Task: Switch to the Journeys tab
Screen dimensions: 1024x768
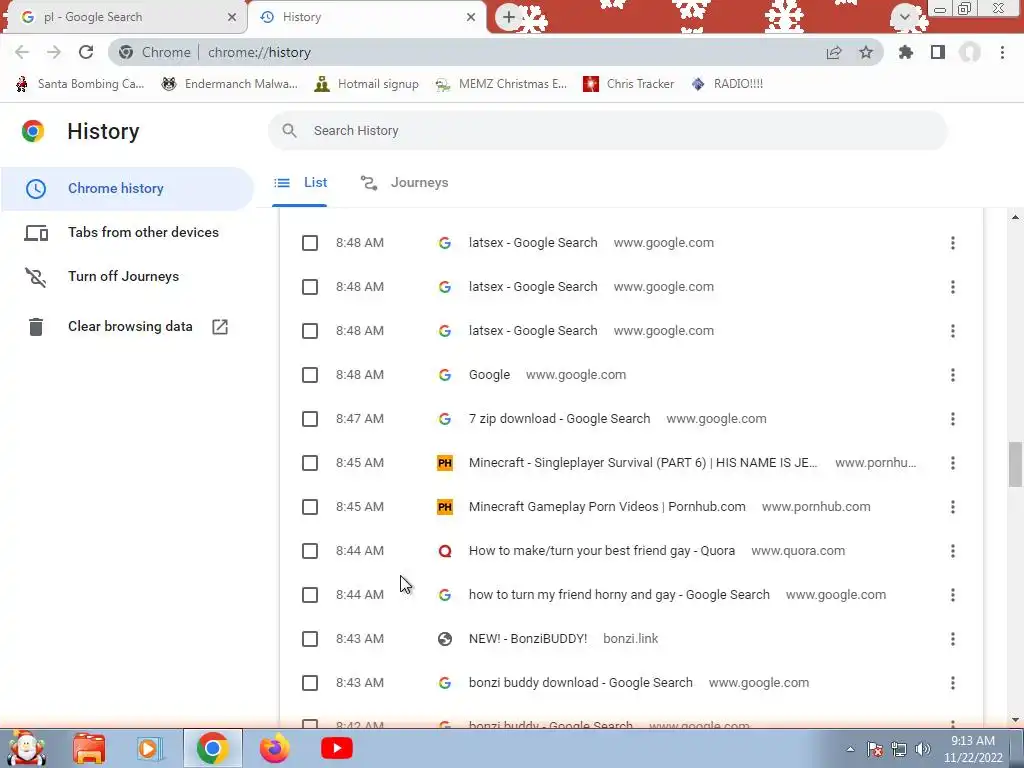Action: [x=404, y=183]
